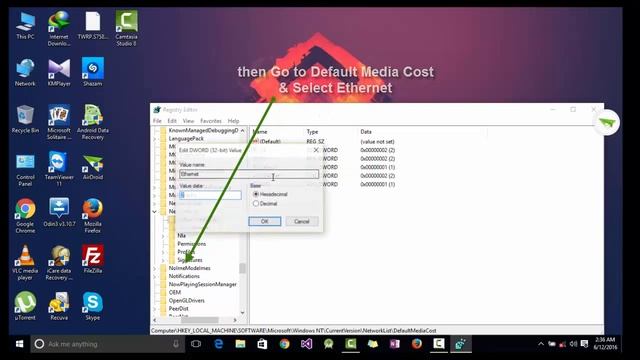Image resolution: width=640 pixels, height=360 pixels.
Task: Launch VLC media player shortcut
Action: click(x=25, y=263)
